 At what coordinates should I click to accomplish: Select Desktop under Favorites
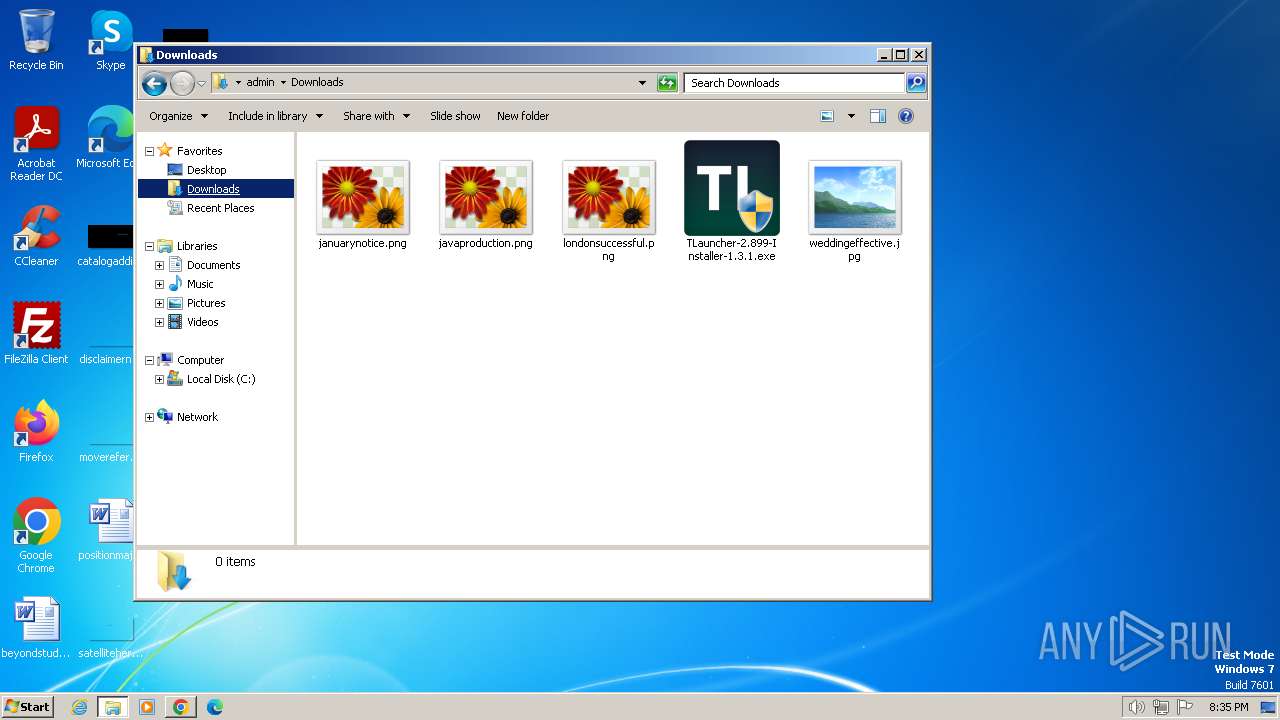(x=206, y=170)
